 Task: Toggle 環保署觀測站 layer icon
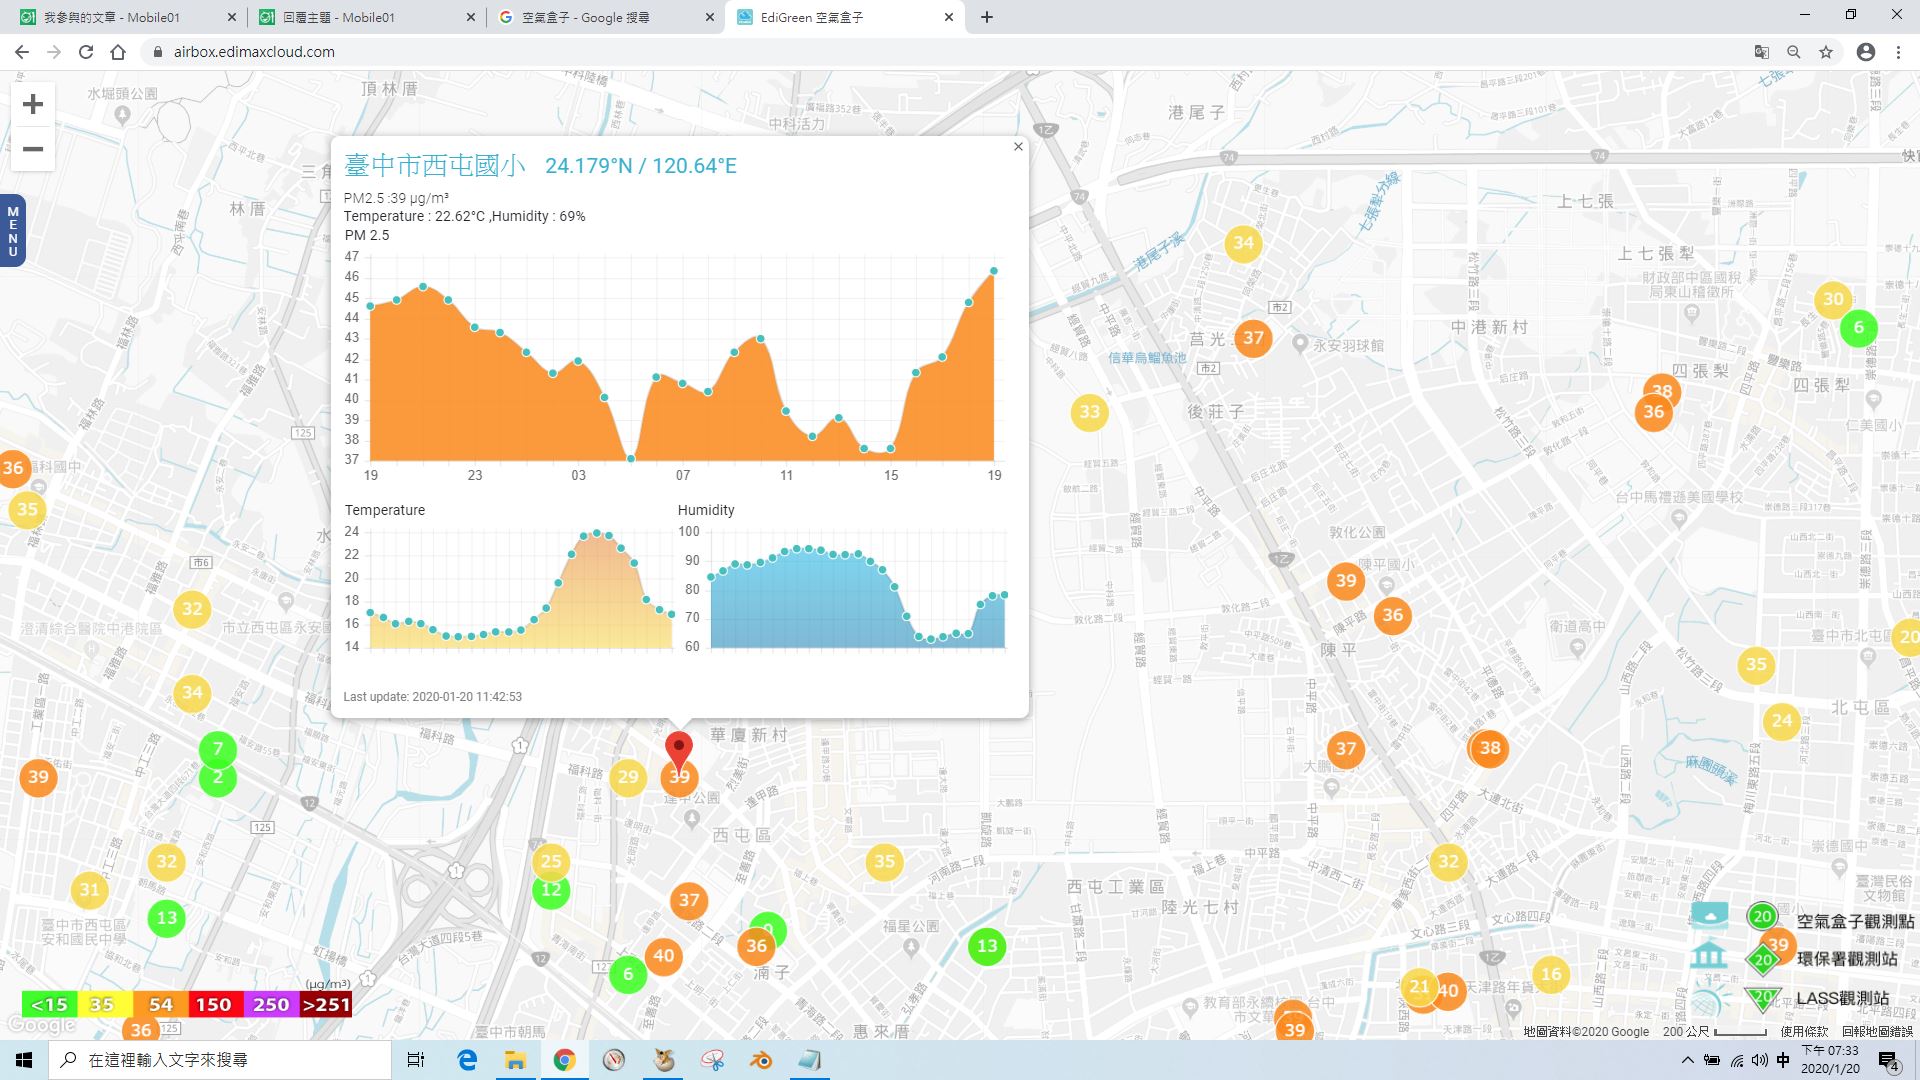click(1709, 955)
